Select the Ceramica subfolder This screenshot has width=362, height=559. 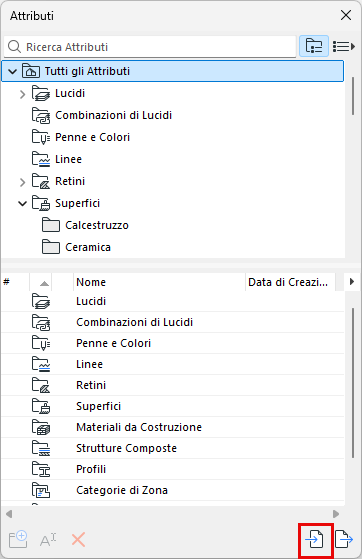click(x=88, y=247)
